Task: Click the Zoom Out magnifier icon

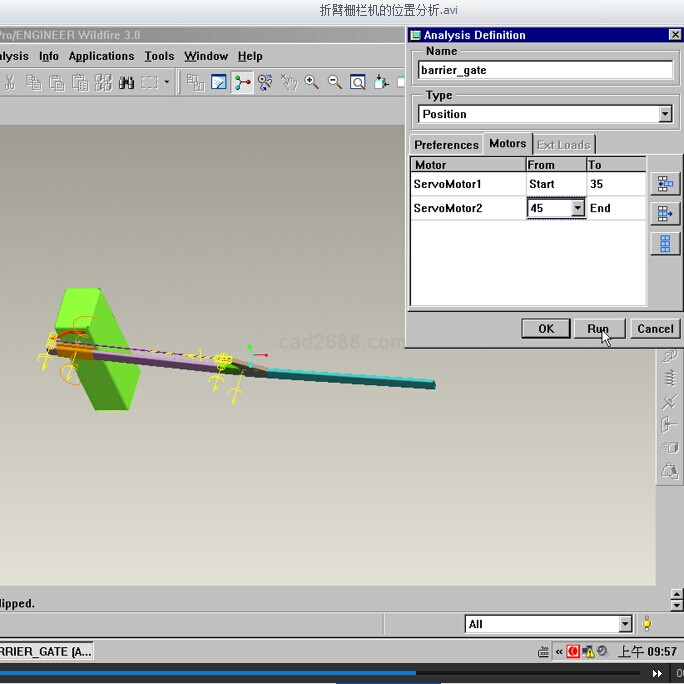Action: [x=334, y=83]
